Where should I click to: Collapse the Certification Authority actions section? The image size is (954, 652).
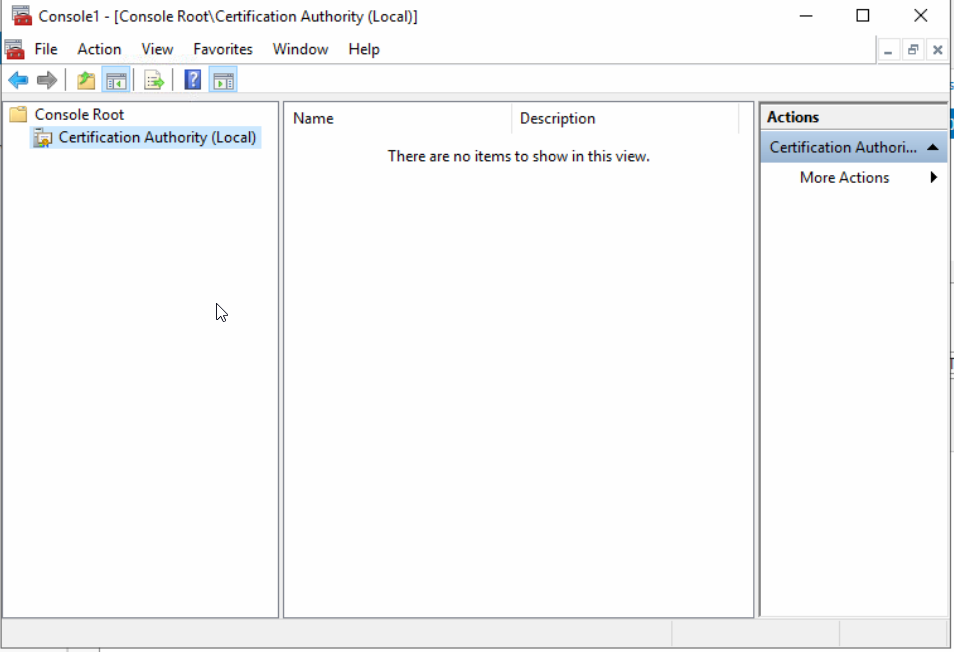tap(933, 147)
